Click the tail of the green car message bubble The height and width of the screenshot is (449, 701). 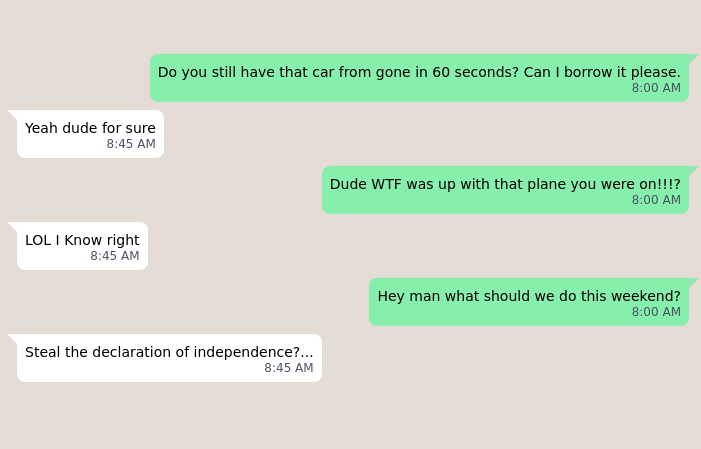(x=693, y=58)
